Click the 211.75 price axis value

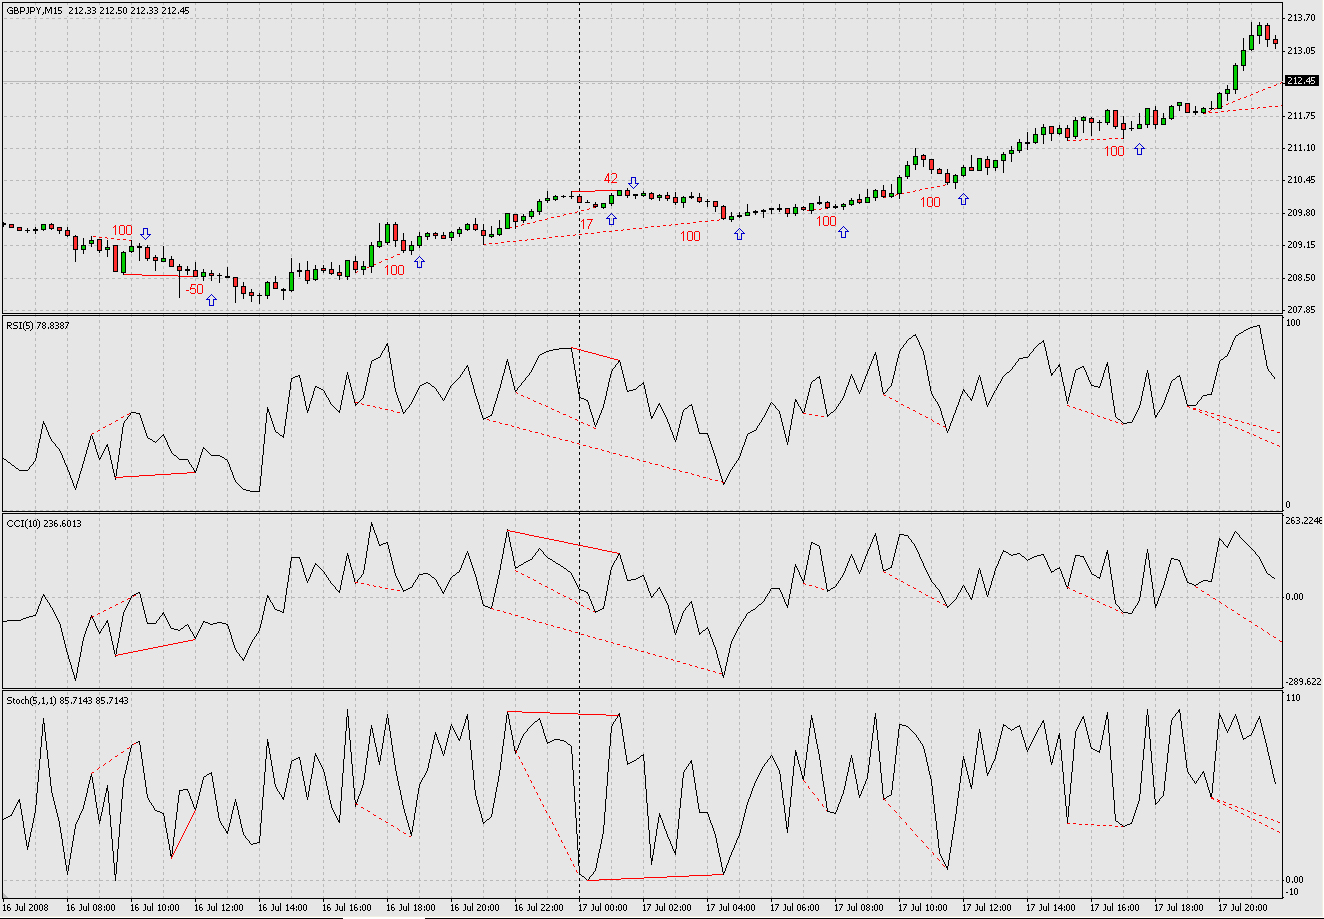[x=1301, y=116]
